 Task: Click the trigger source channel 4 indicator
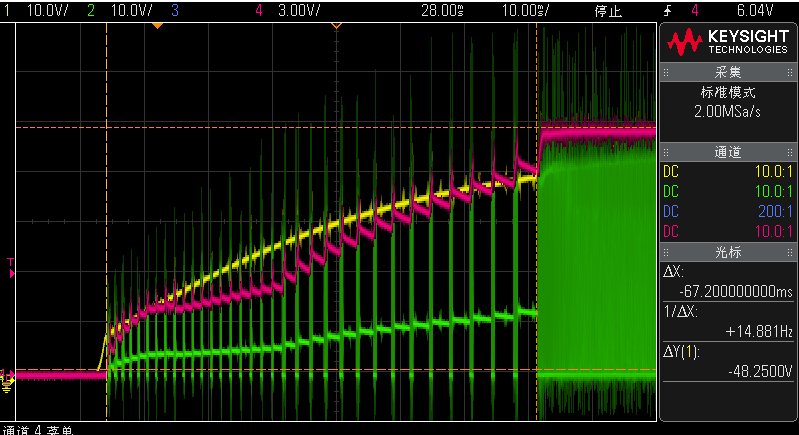(695, 10)
